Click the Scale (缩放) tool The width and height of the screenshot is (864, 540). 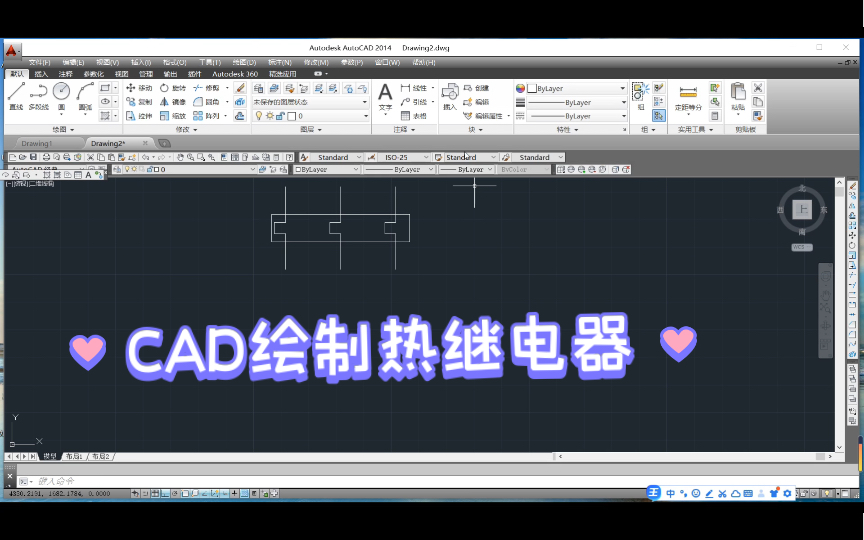(x=173, y=116)
